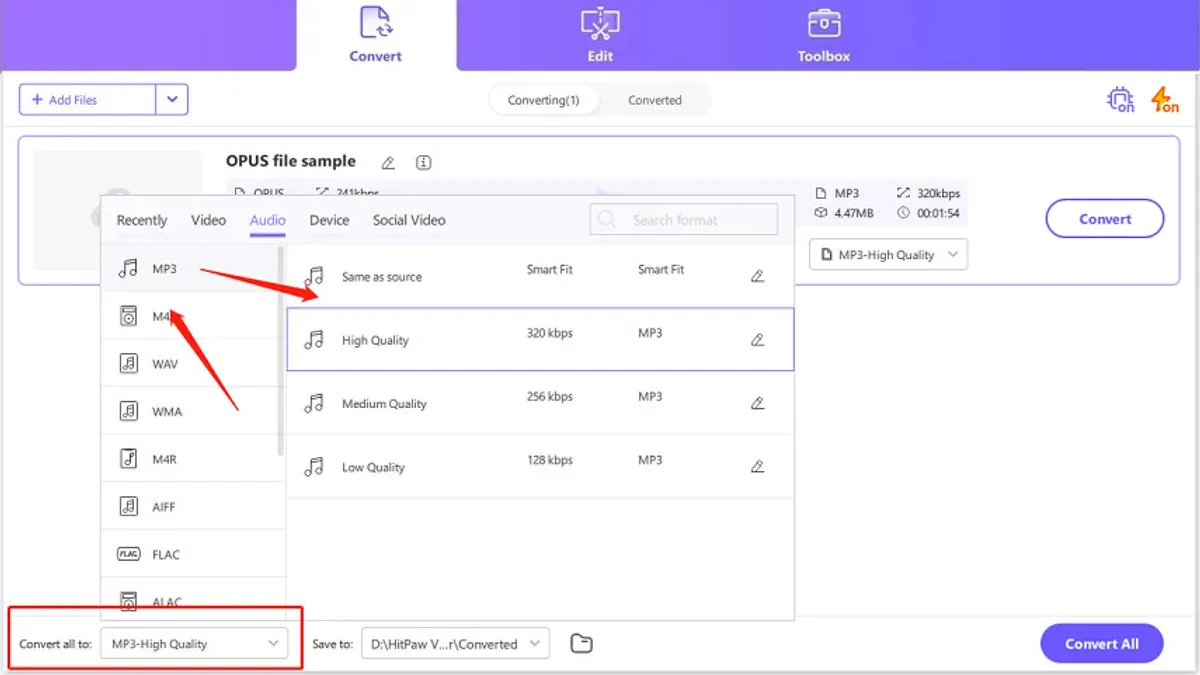This screenshot has width=1200, height=675.
Task: Open the MP3-High Quality file format dropdown
Action: 888,255
